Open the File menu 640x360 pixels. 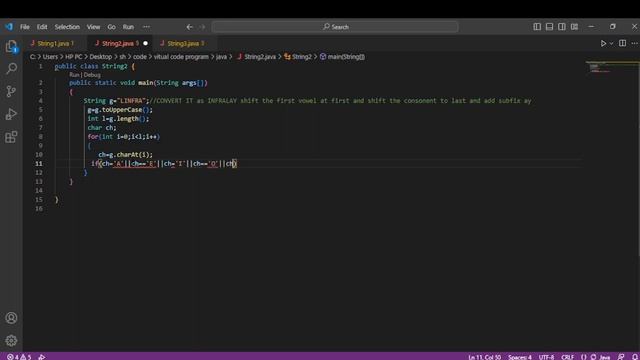[x=25, y=27]
